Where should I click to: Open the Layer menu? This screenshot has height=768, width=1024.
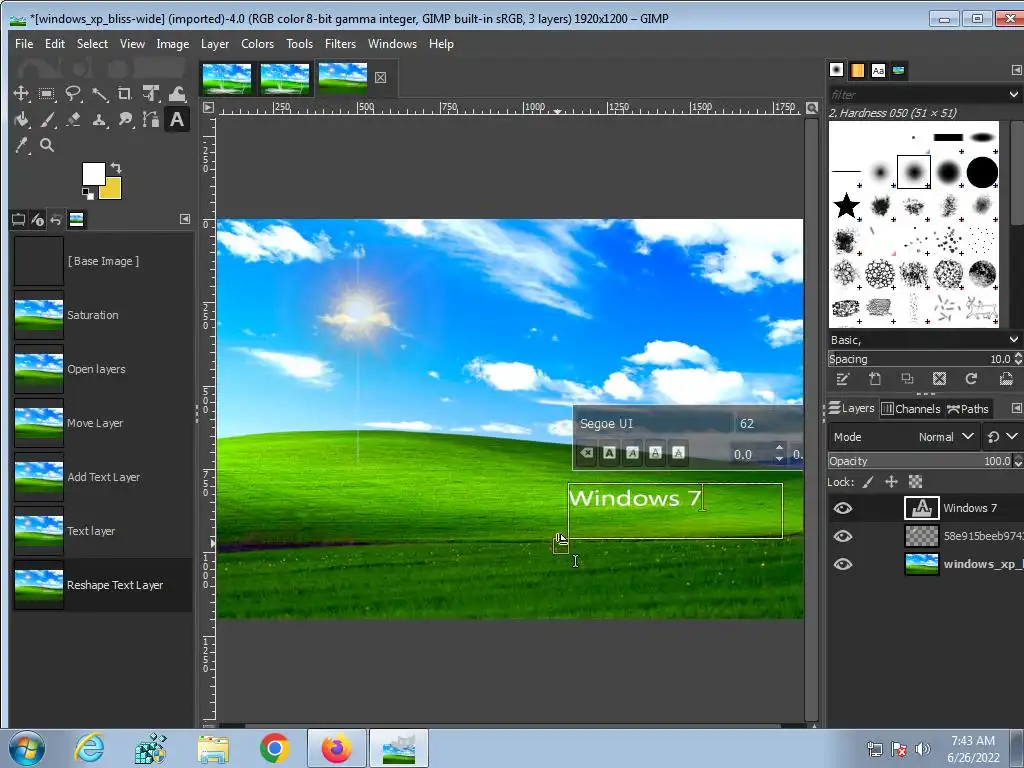tap(215, 44)
